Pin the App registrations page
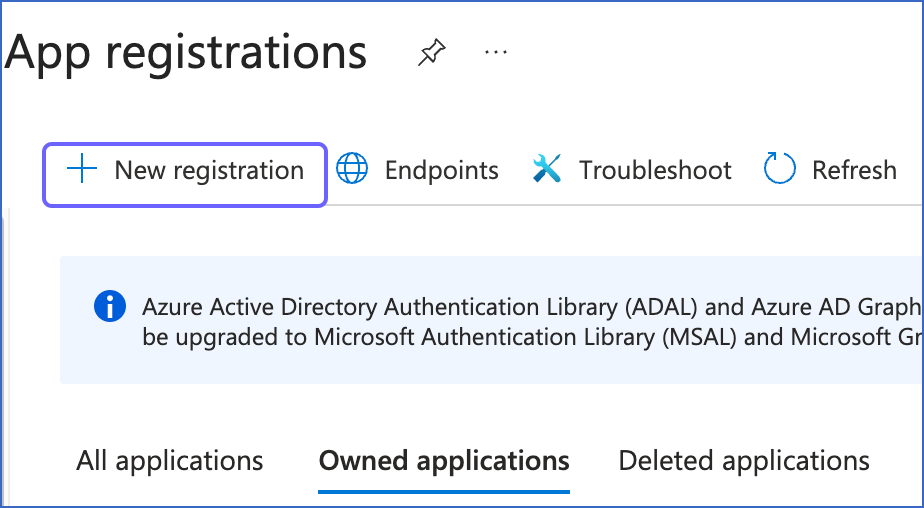 coord(432,52)
